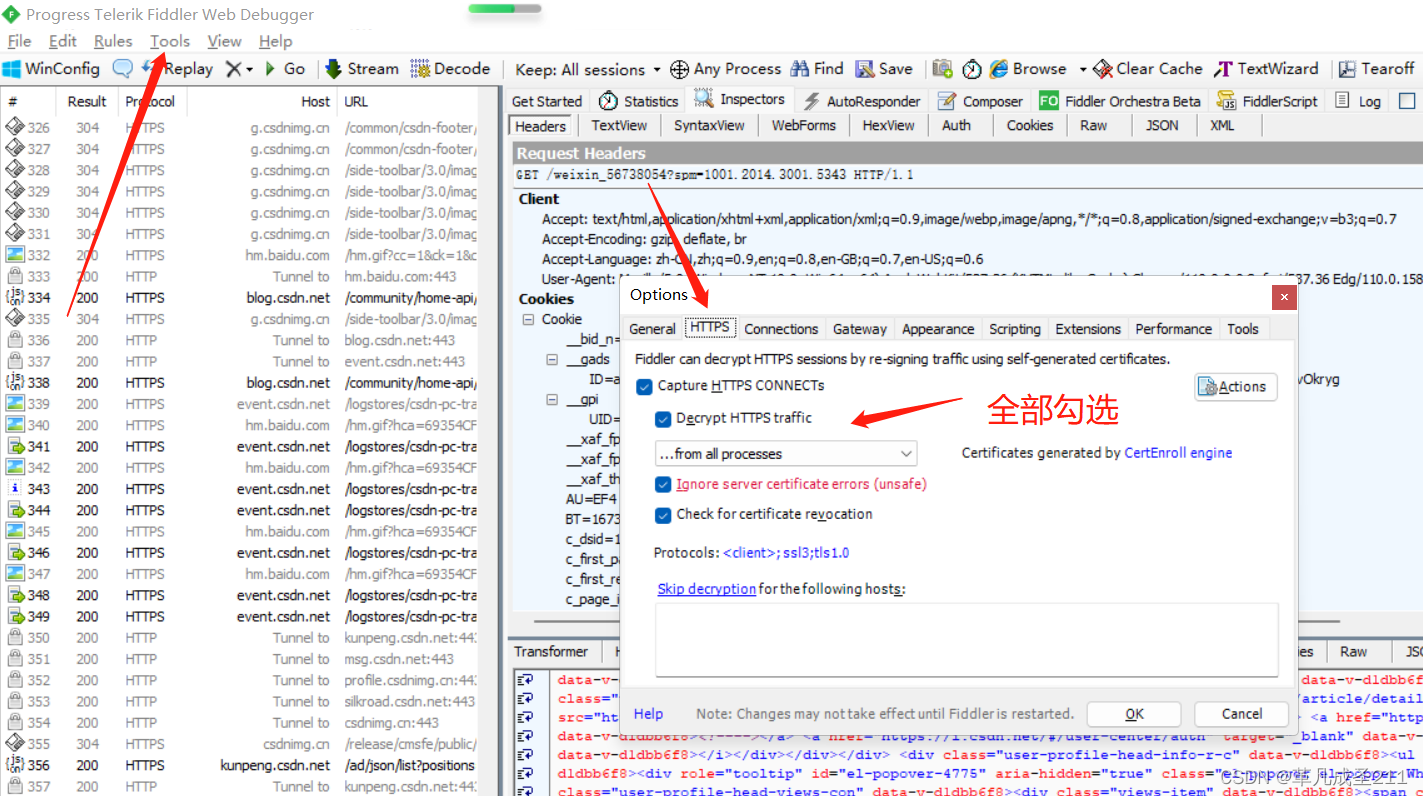Open the Rules menu
The height and width of the screenshot is (796, 1423).
[x=112, y=41]
